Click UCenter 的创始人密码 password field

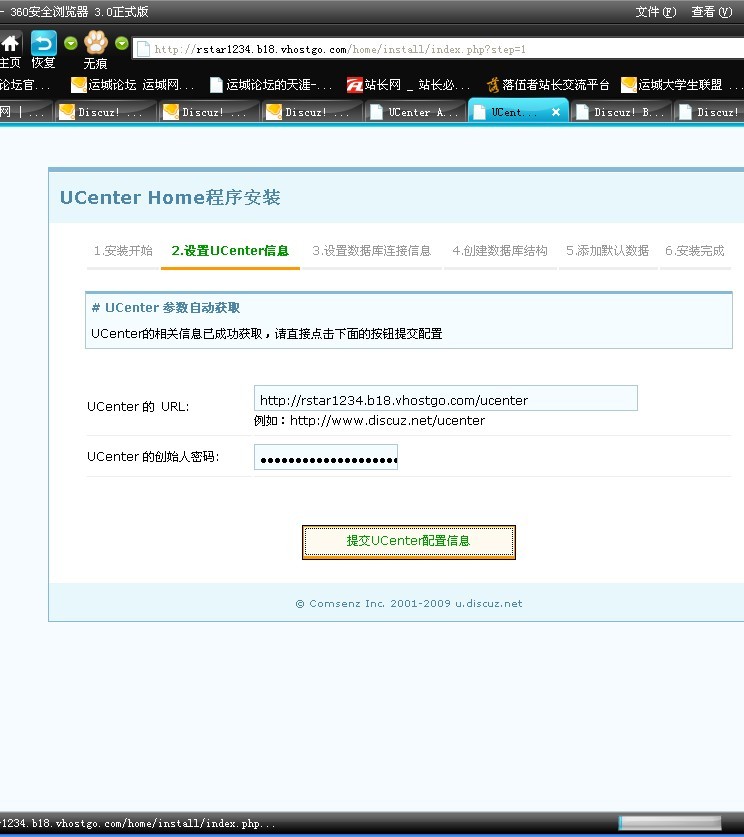click(326, 457)
